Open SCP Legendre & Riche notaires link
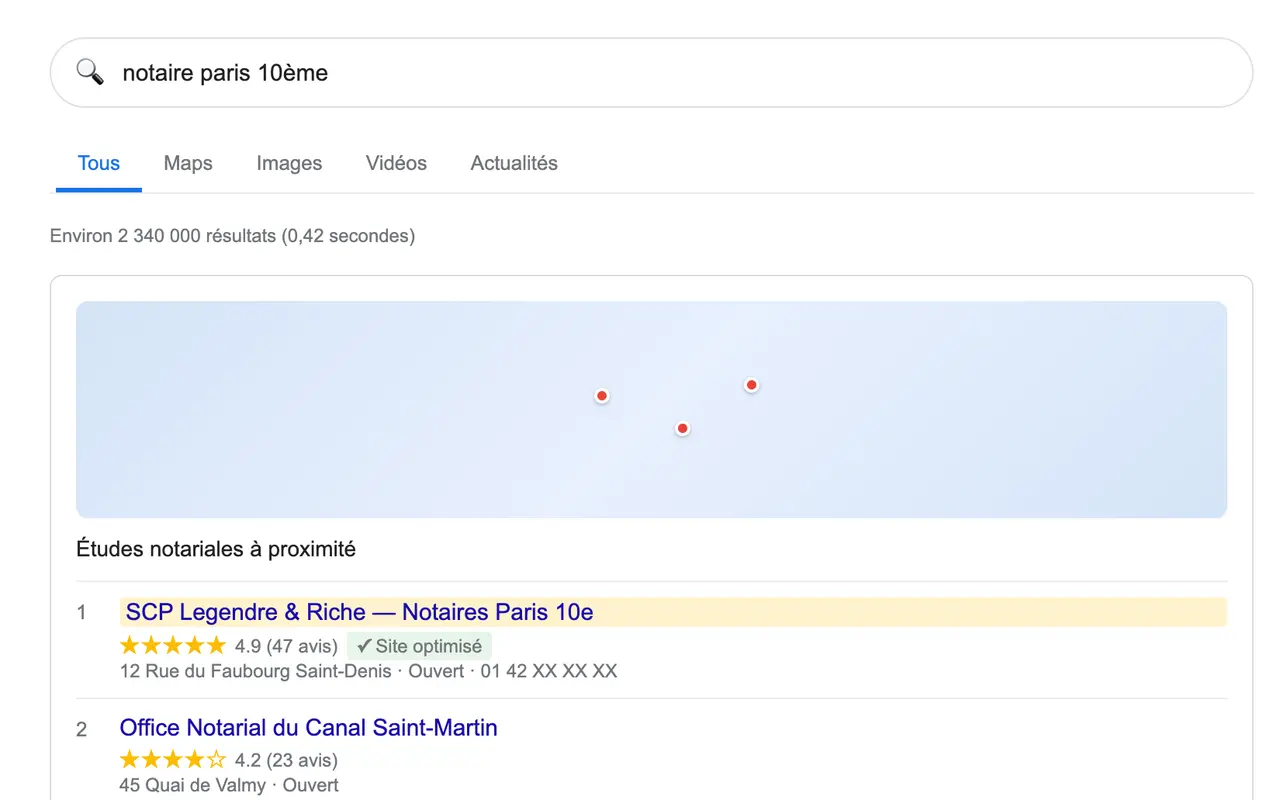The height and width of the screenshot is (800, 1280). tap(360, 612)
